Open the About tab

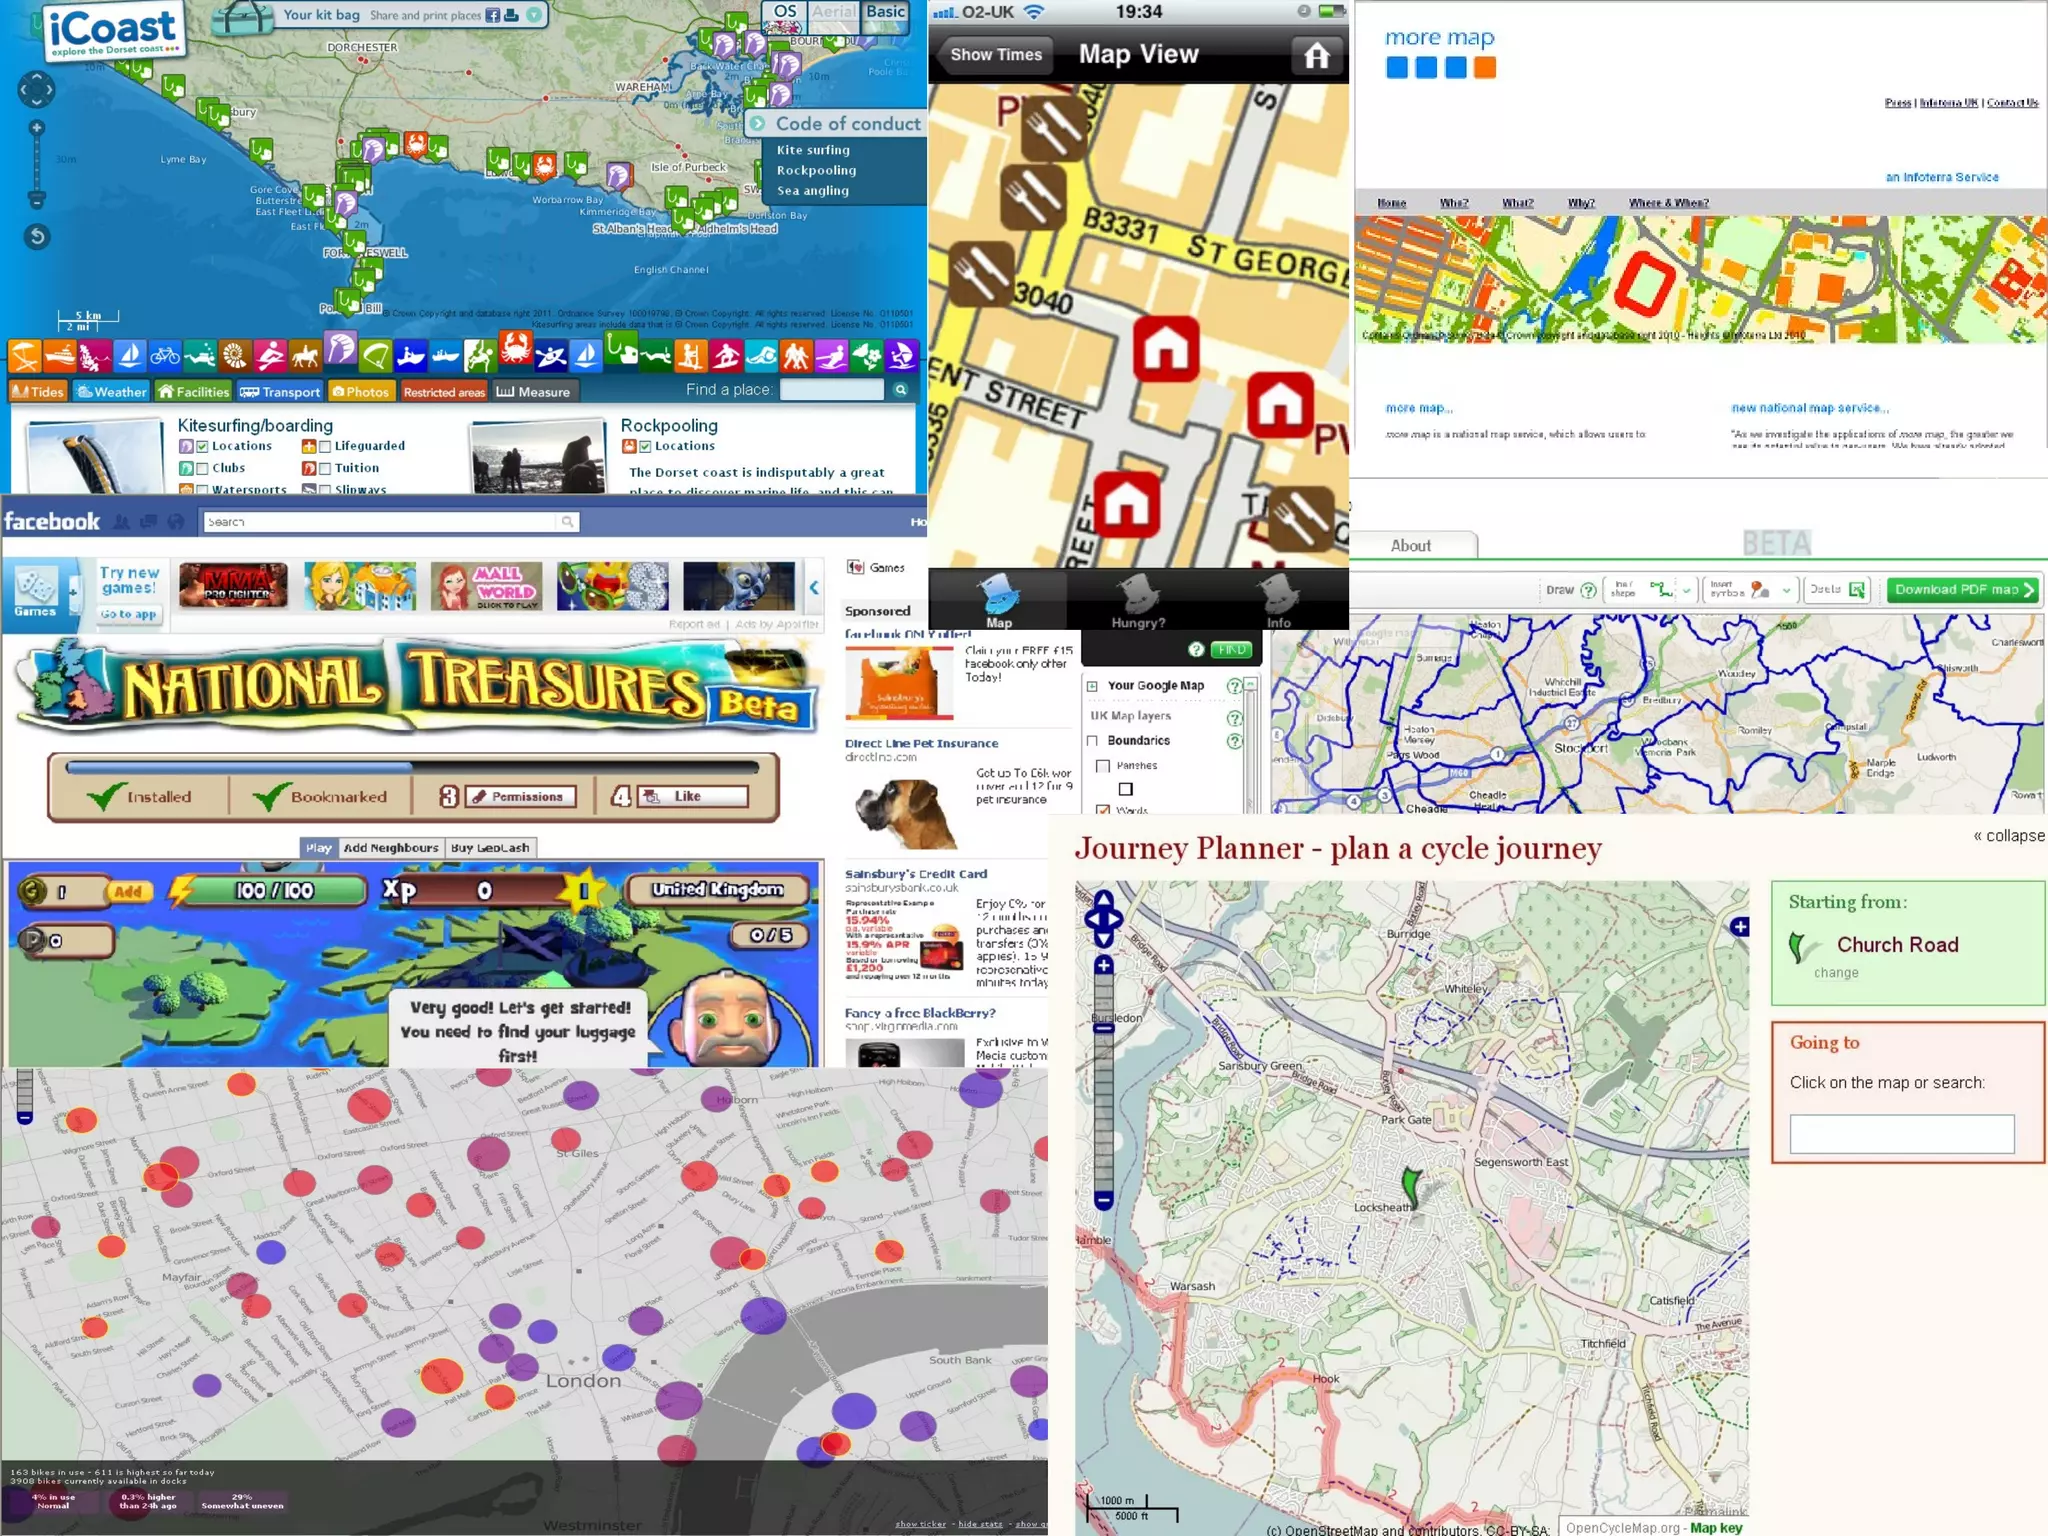(x=1411, y=545)
